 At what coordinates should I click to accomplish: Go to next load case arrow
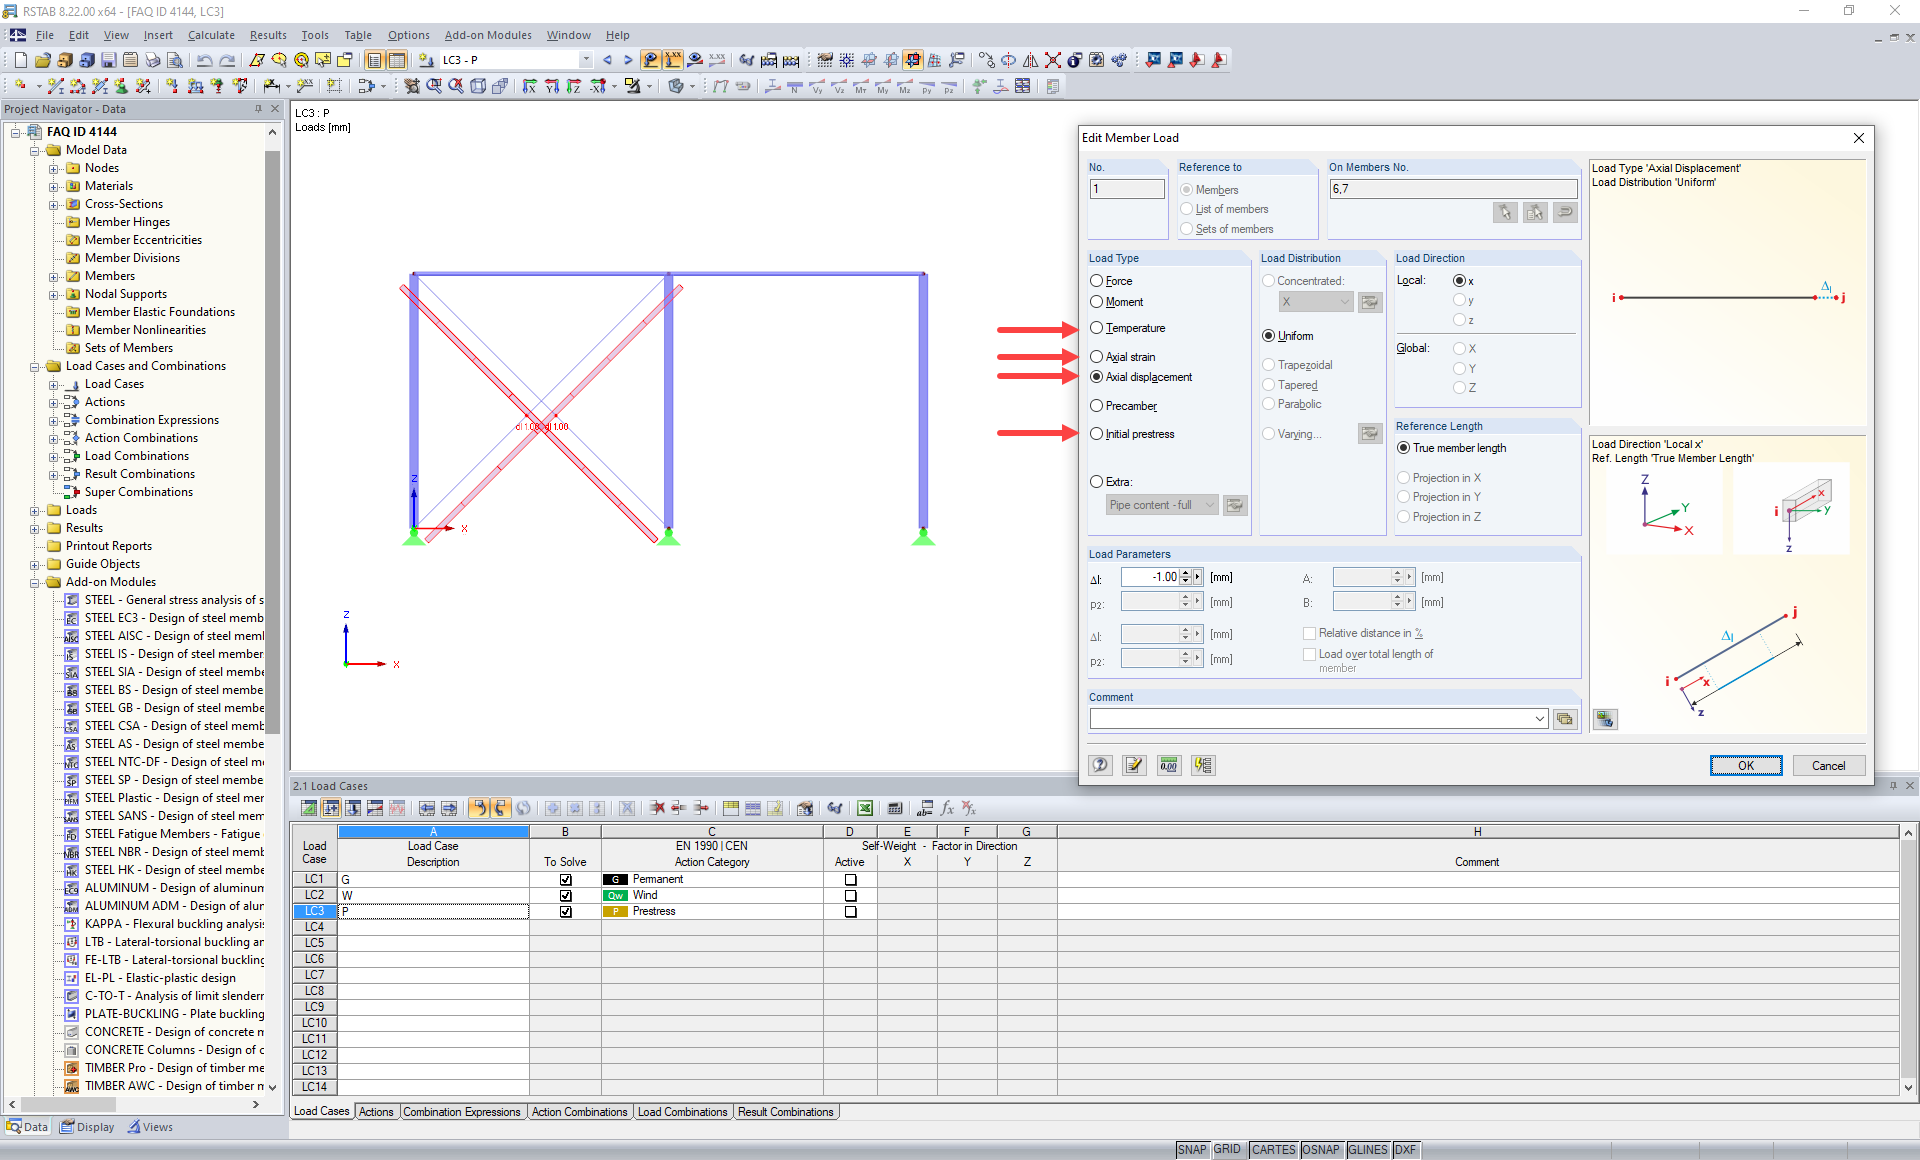[x=628, y=60]
